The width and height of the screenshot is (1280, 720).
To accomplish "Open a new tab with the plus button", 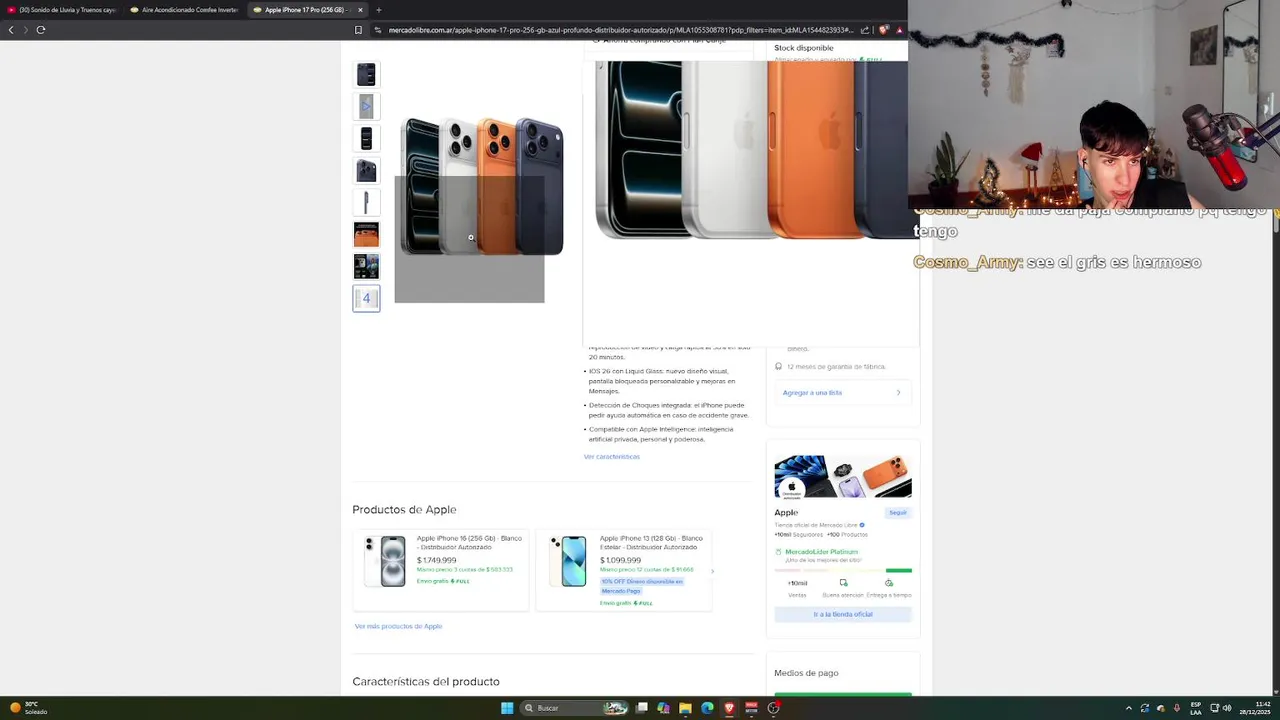I will pyautogui.click(x=378, y=10).
